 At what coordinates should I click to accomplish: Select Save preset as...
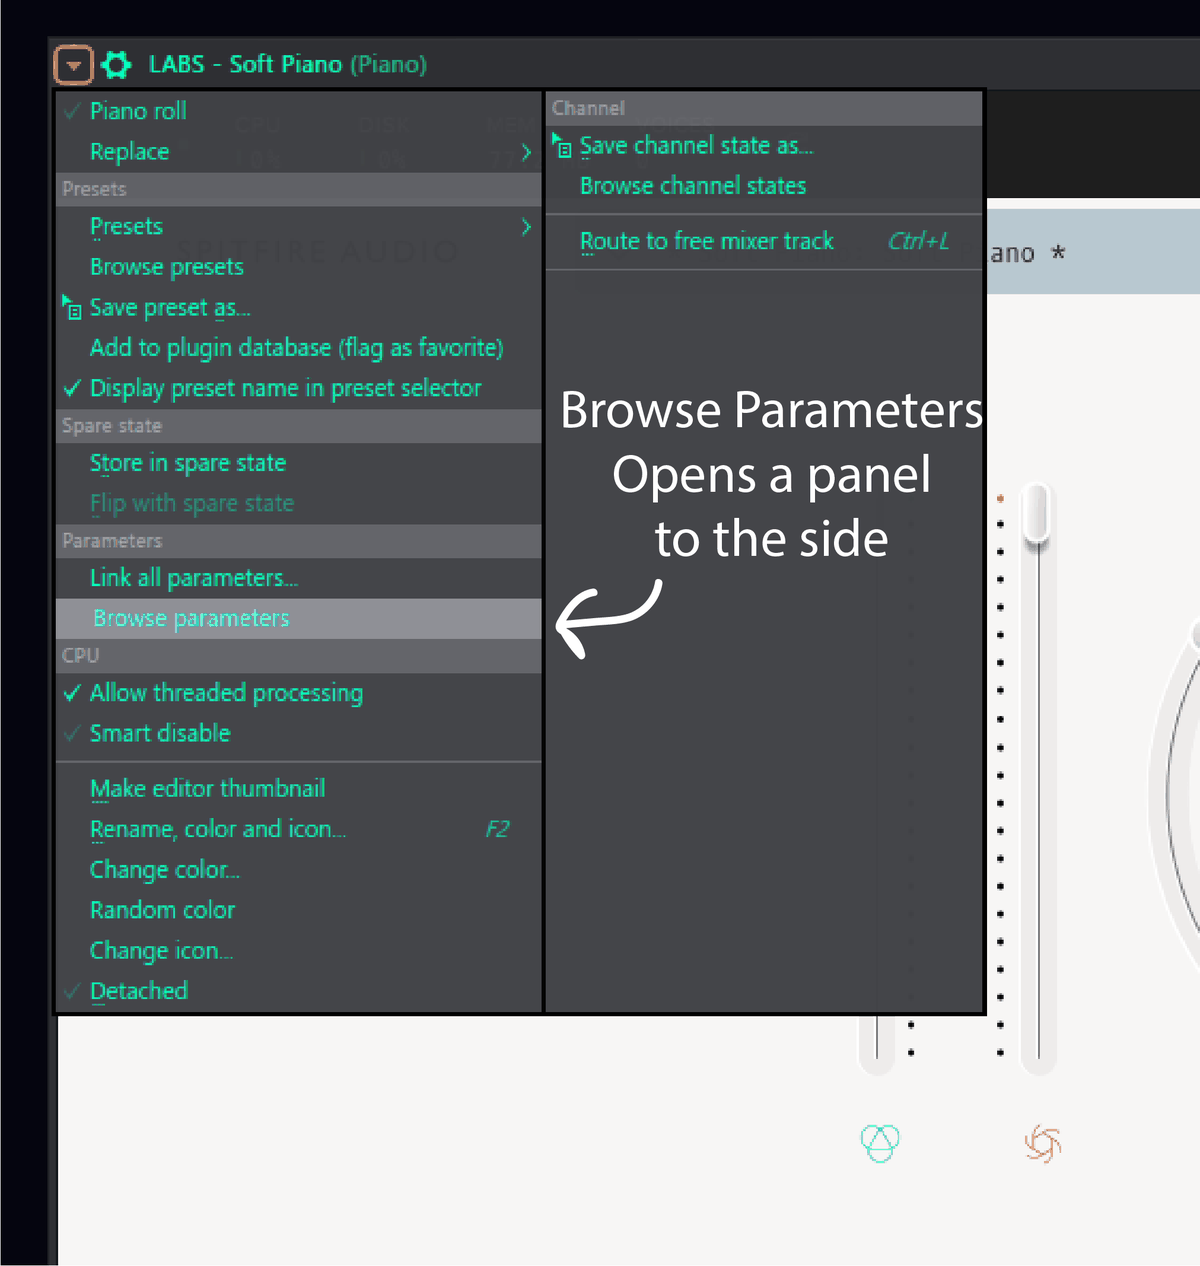coord(298,308)
